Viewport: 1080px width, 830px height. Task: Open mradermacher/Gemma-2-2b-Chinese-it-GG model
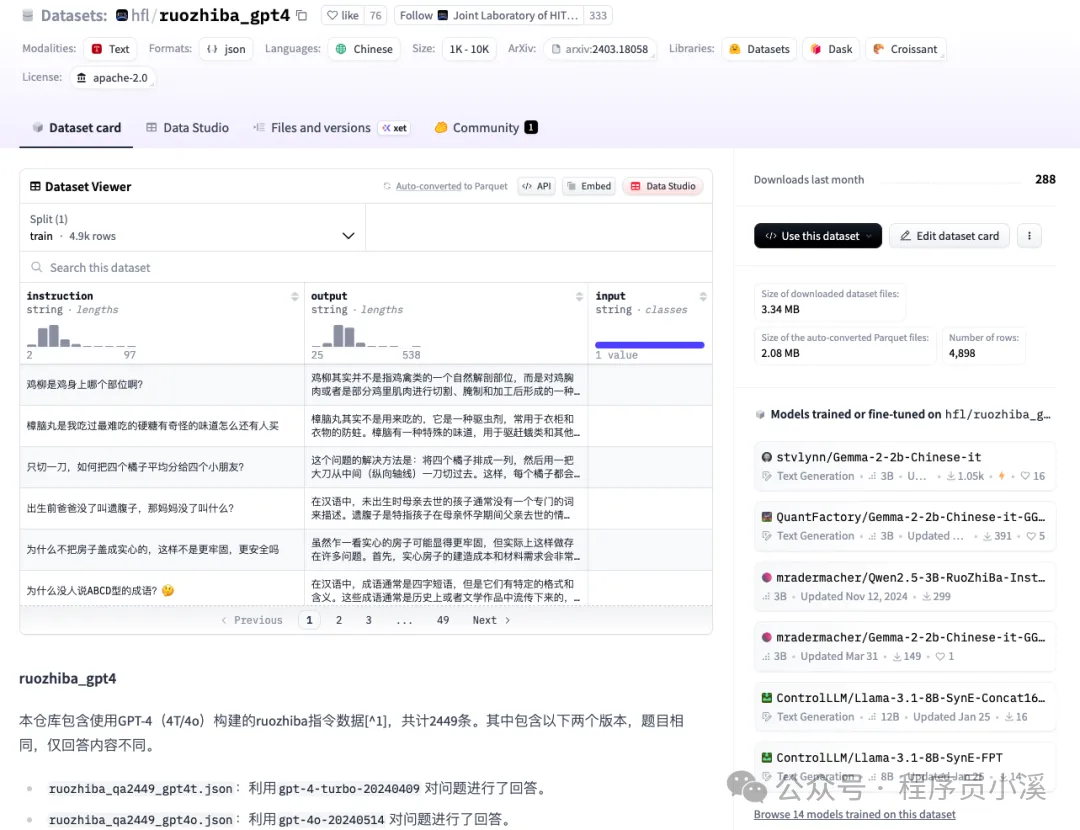point(905,646)
